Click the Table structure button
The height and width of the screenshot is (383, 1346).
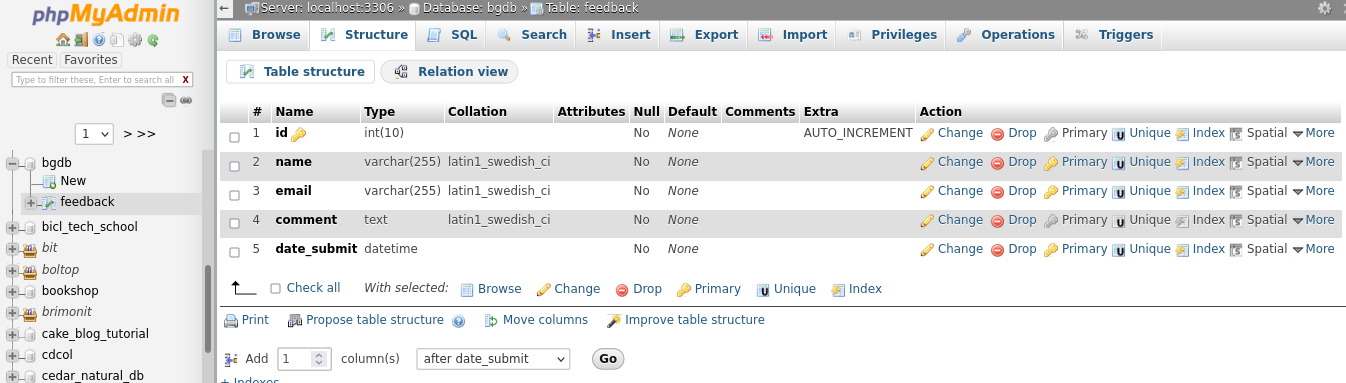point(301,72)
